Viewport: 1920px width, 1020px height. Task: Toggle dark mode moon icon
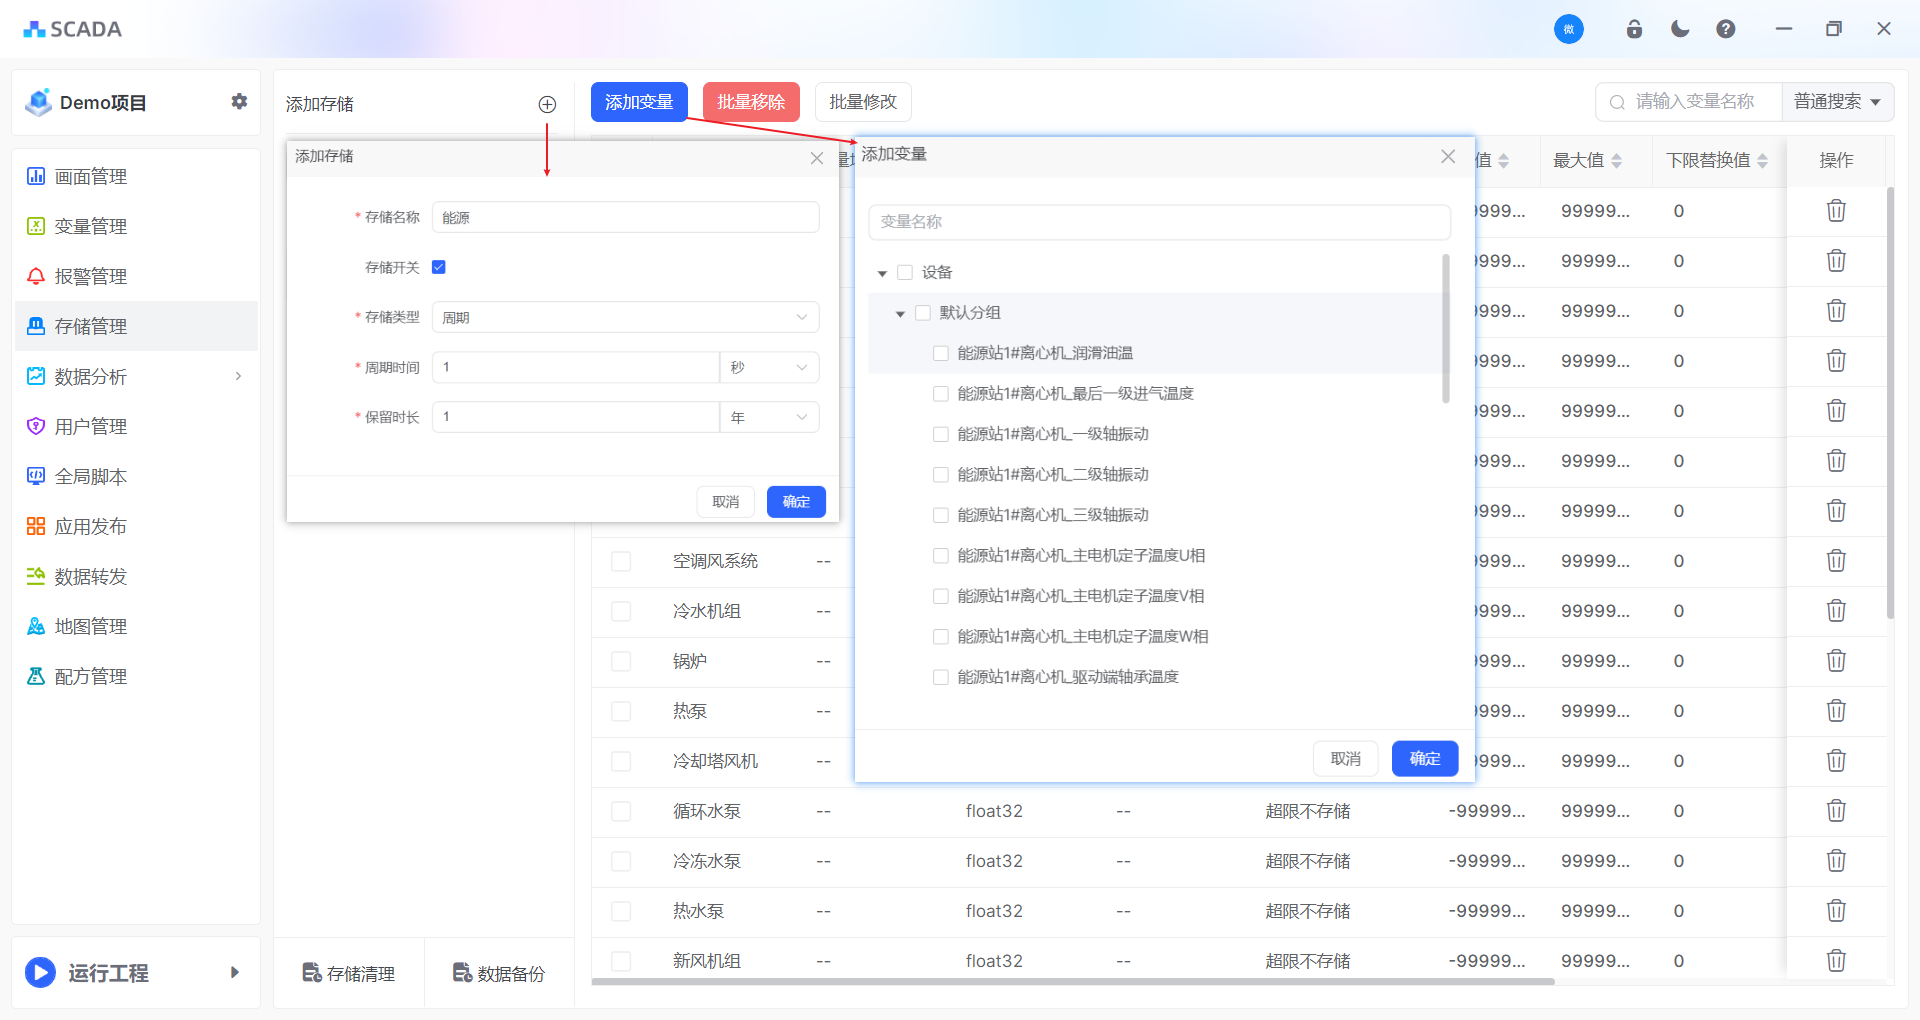click(x=1680, y=29)
